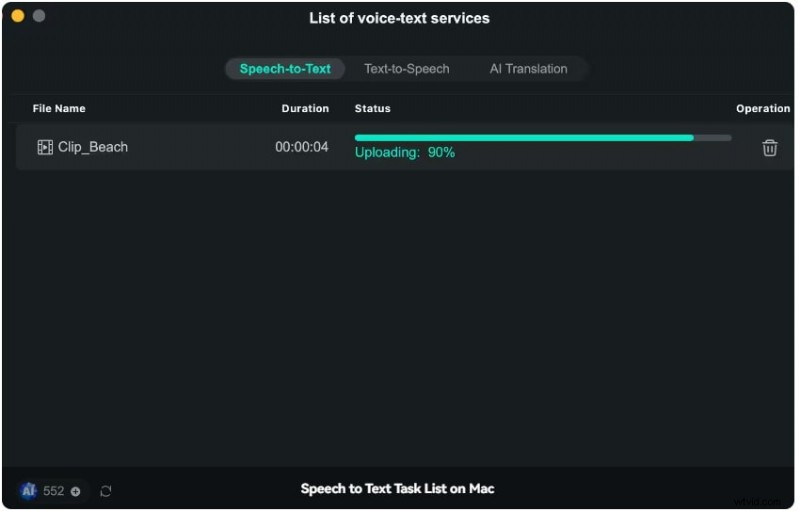Click the video clip icon beside Clip_Beach
Screen dimensions: 800x511
point(45,148)
